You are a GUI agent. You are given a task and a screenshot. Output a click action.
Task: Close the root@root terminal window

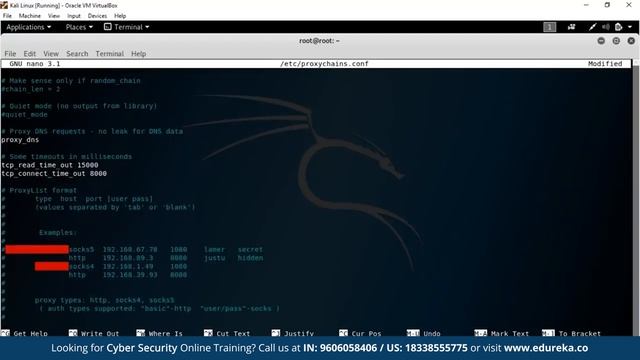point(631,41)
